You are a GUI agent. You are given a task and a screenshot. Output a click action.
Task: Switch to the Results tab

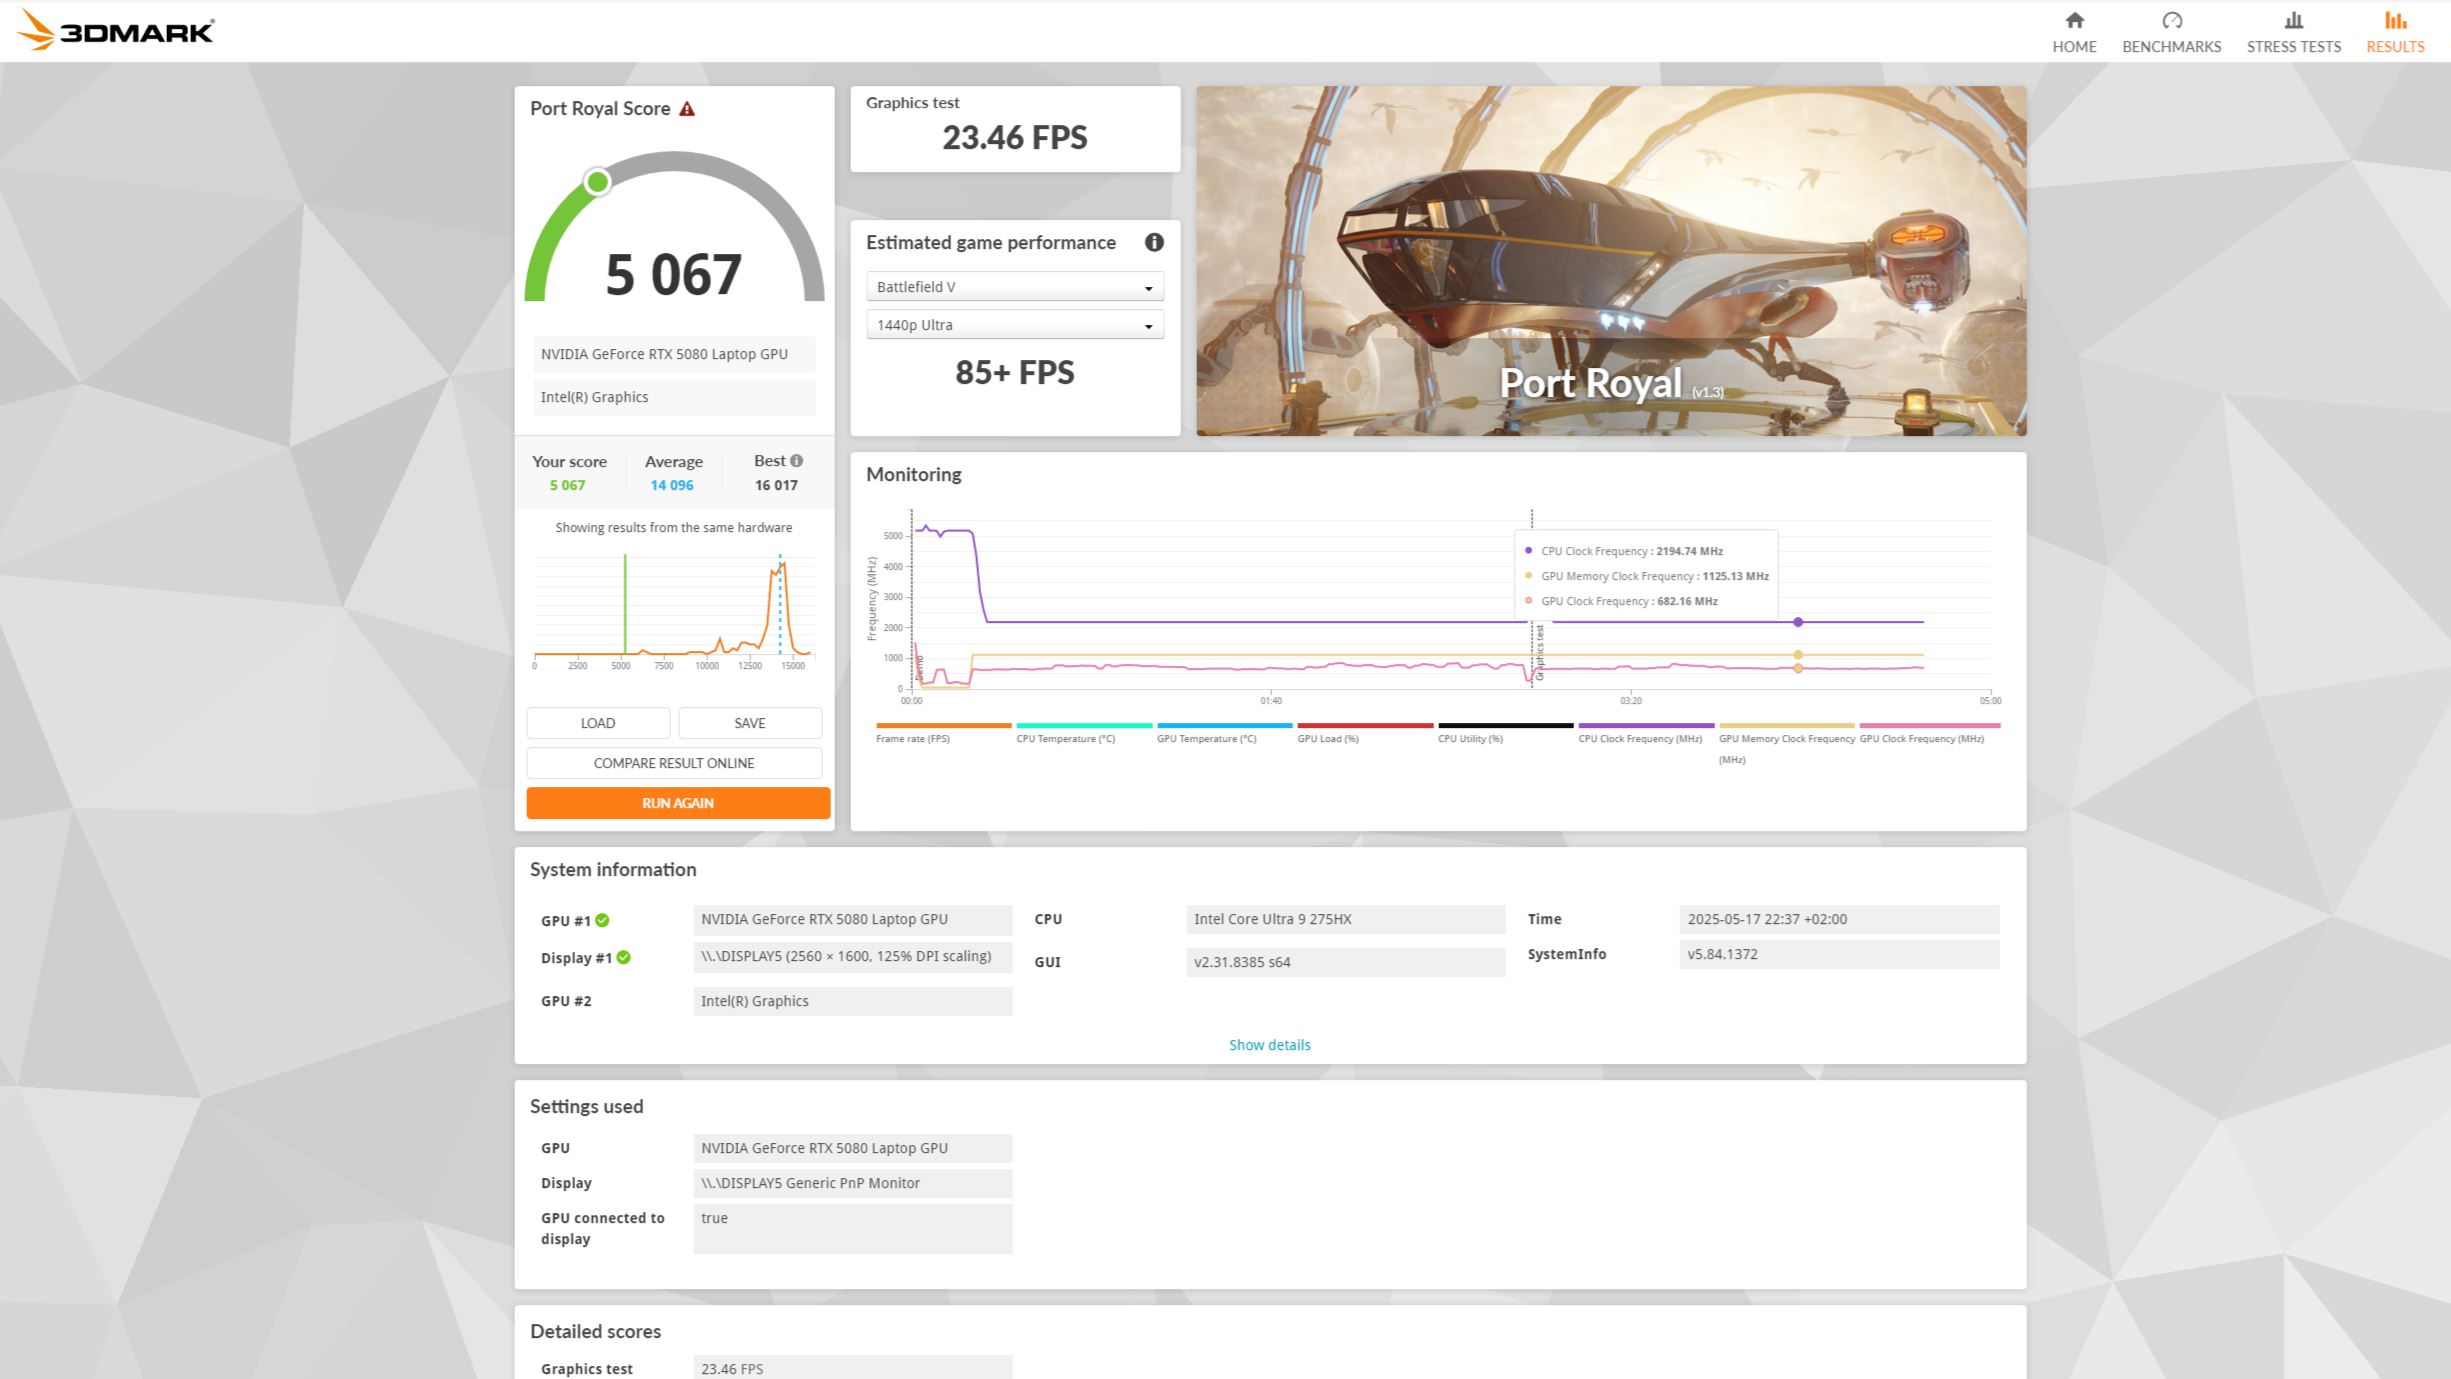click(x=2394, y=32)
